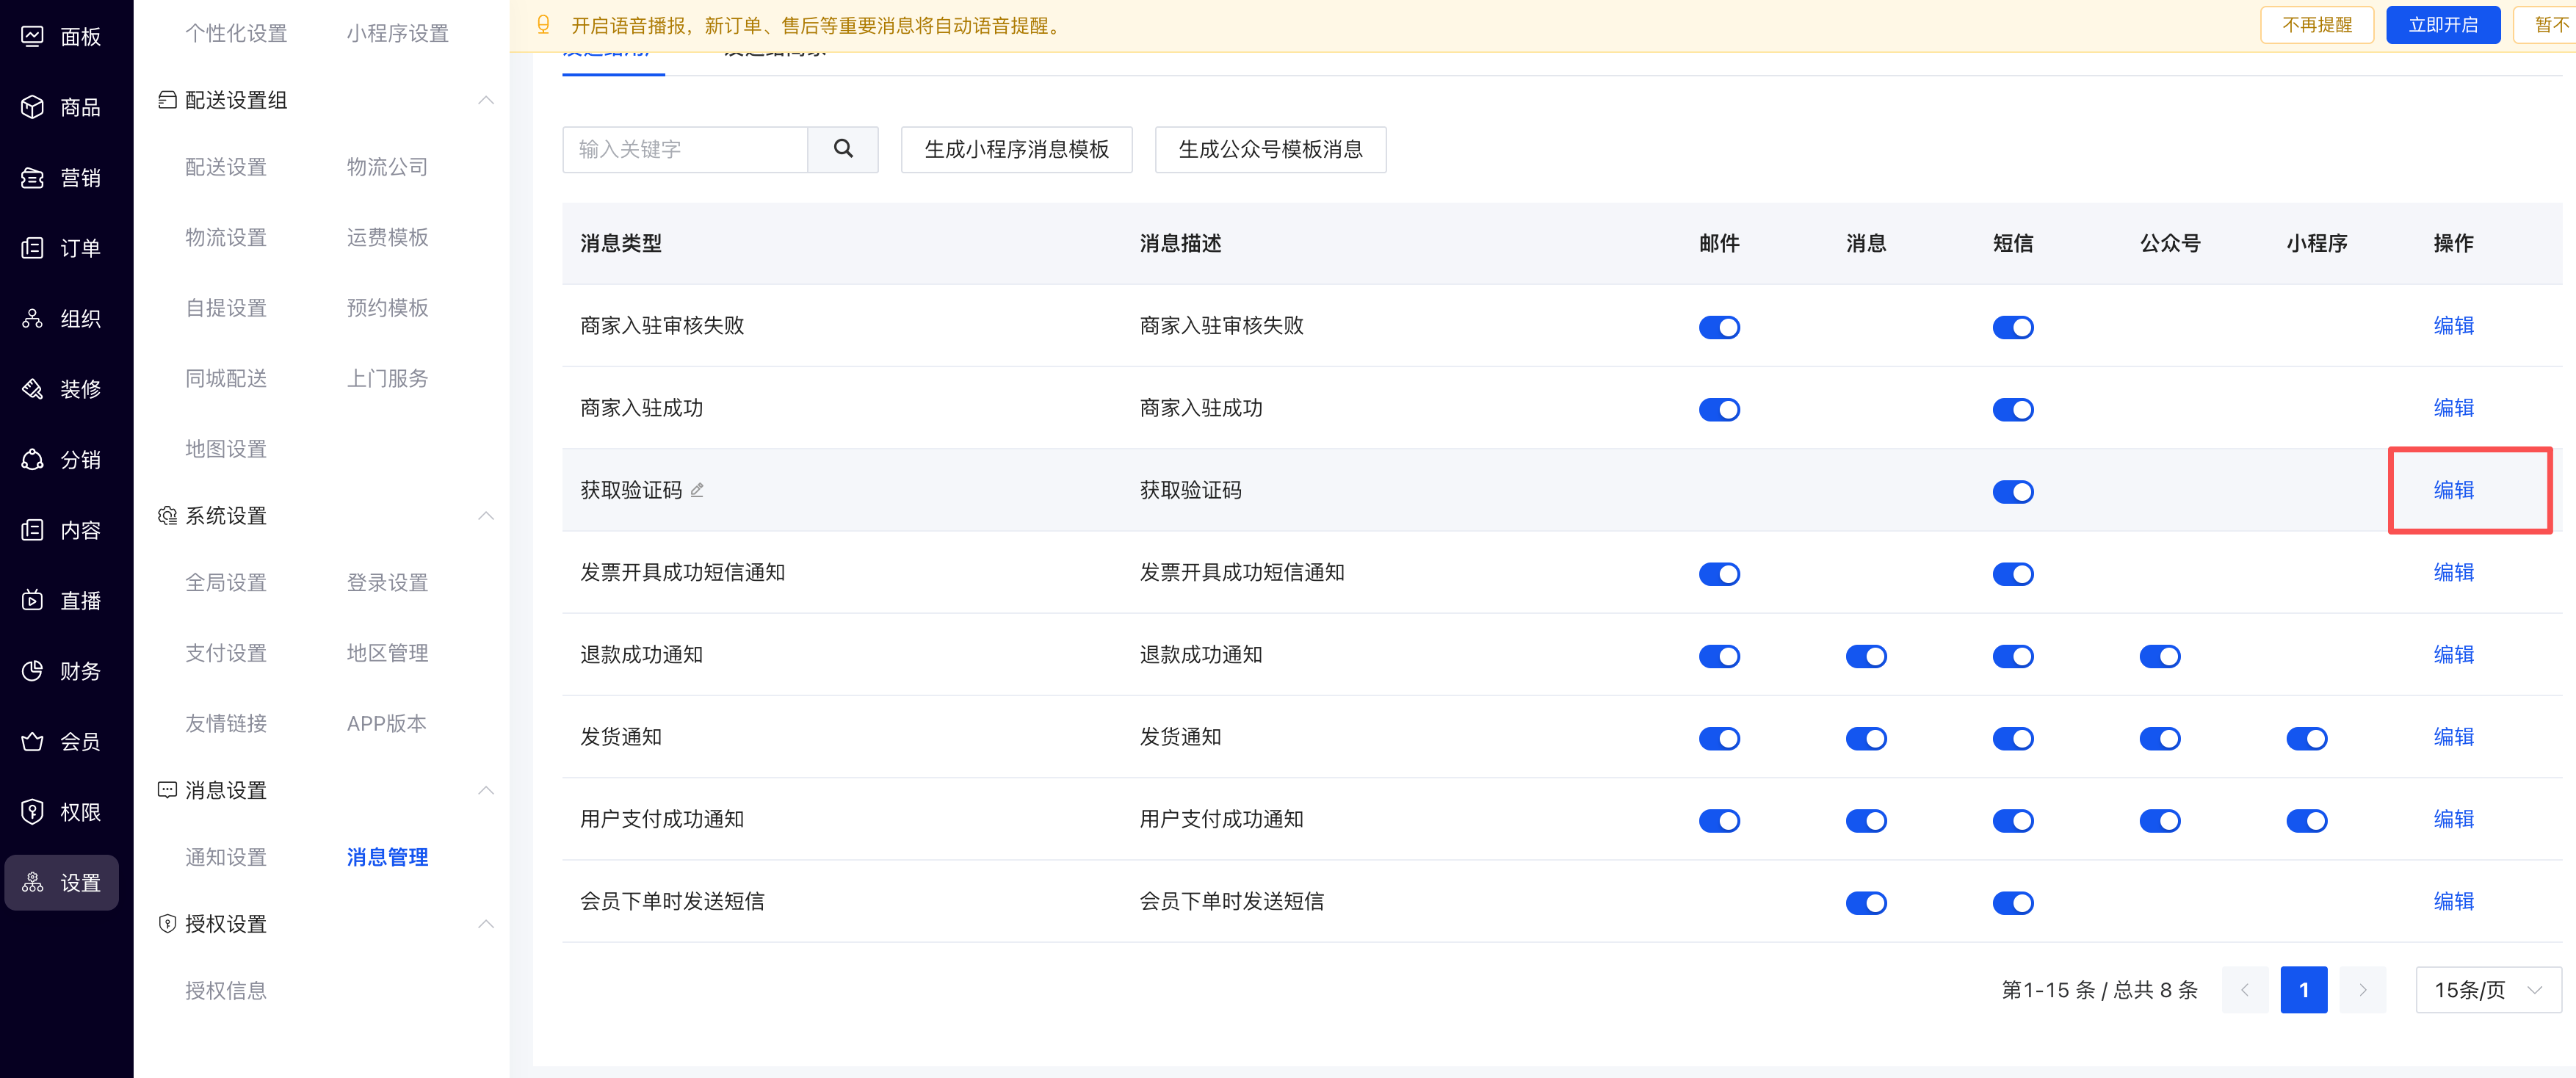Toggle 邮件 switch for 发货通知

(1719, 739)
